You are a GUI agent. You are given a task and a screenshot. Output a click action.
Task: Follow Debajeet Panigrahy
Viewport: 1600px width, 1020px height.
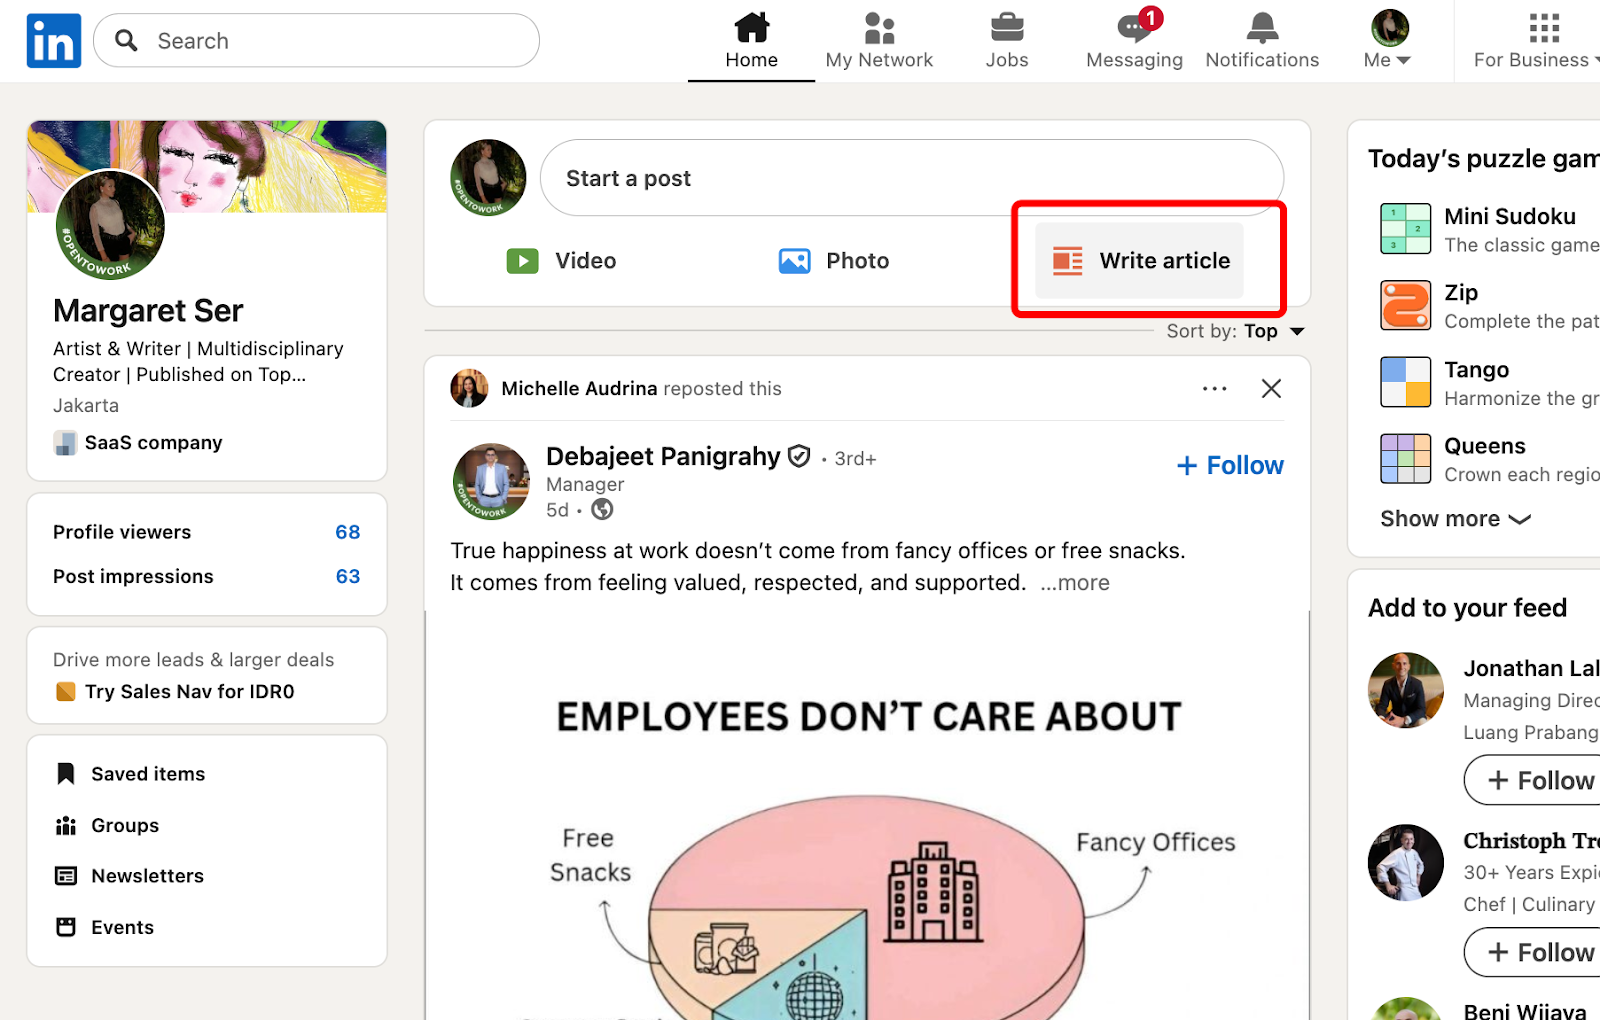coord(1229,464)
